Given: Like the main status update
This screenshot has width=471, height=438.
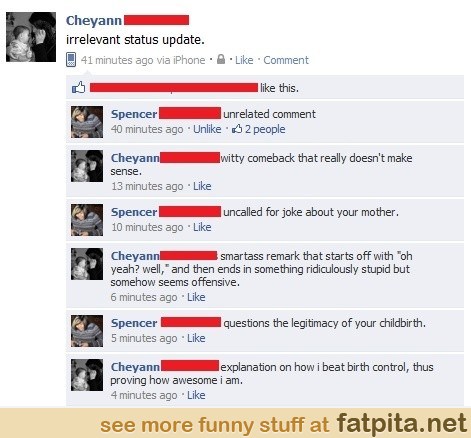Looking at the screenshot, I should point(244,60).
